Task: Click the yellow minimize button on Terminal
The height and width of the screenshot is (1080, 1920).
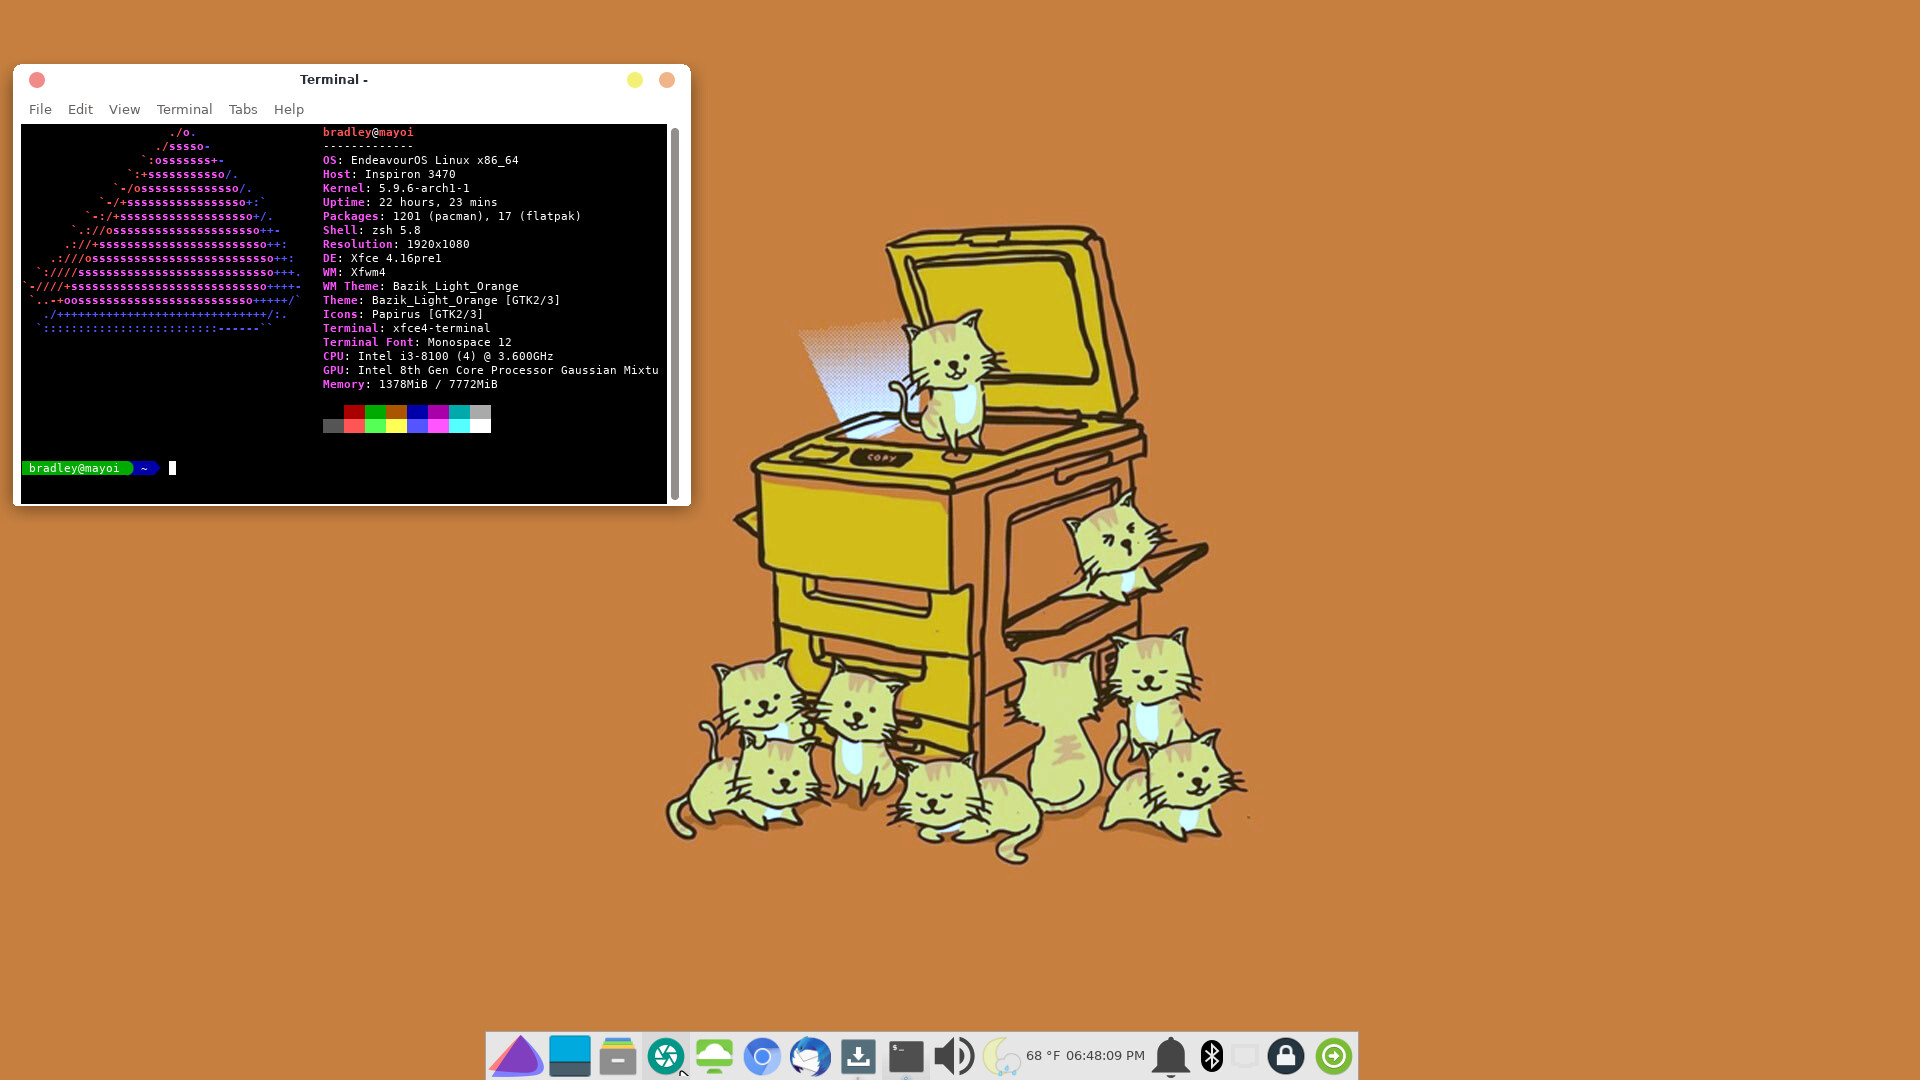Action: tap(635, 80)
